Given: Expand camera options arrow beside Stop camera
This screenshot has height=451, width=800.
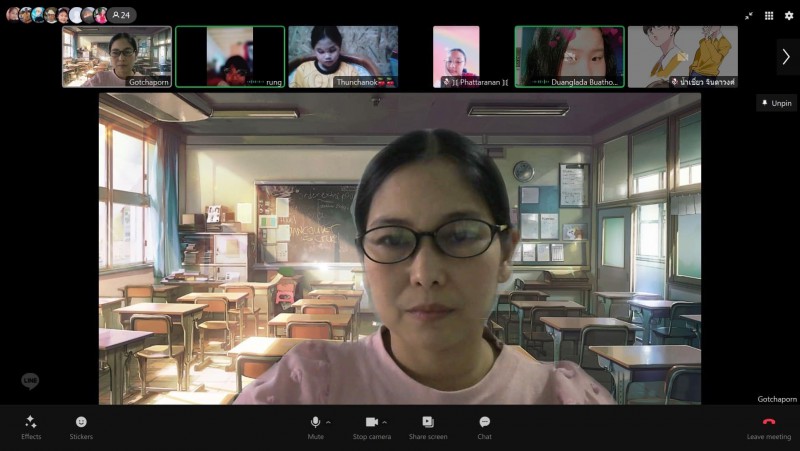Looking at the screenshot, I should click(x=385, y=422).
